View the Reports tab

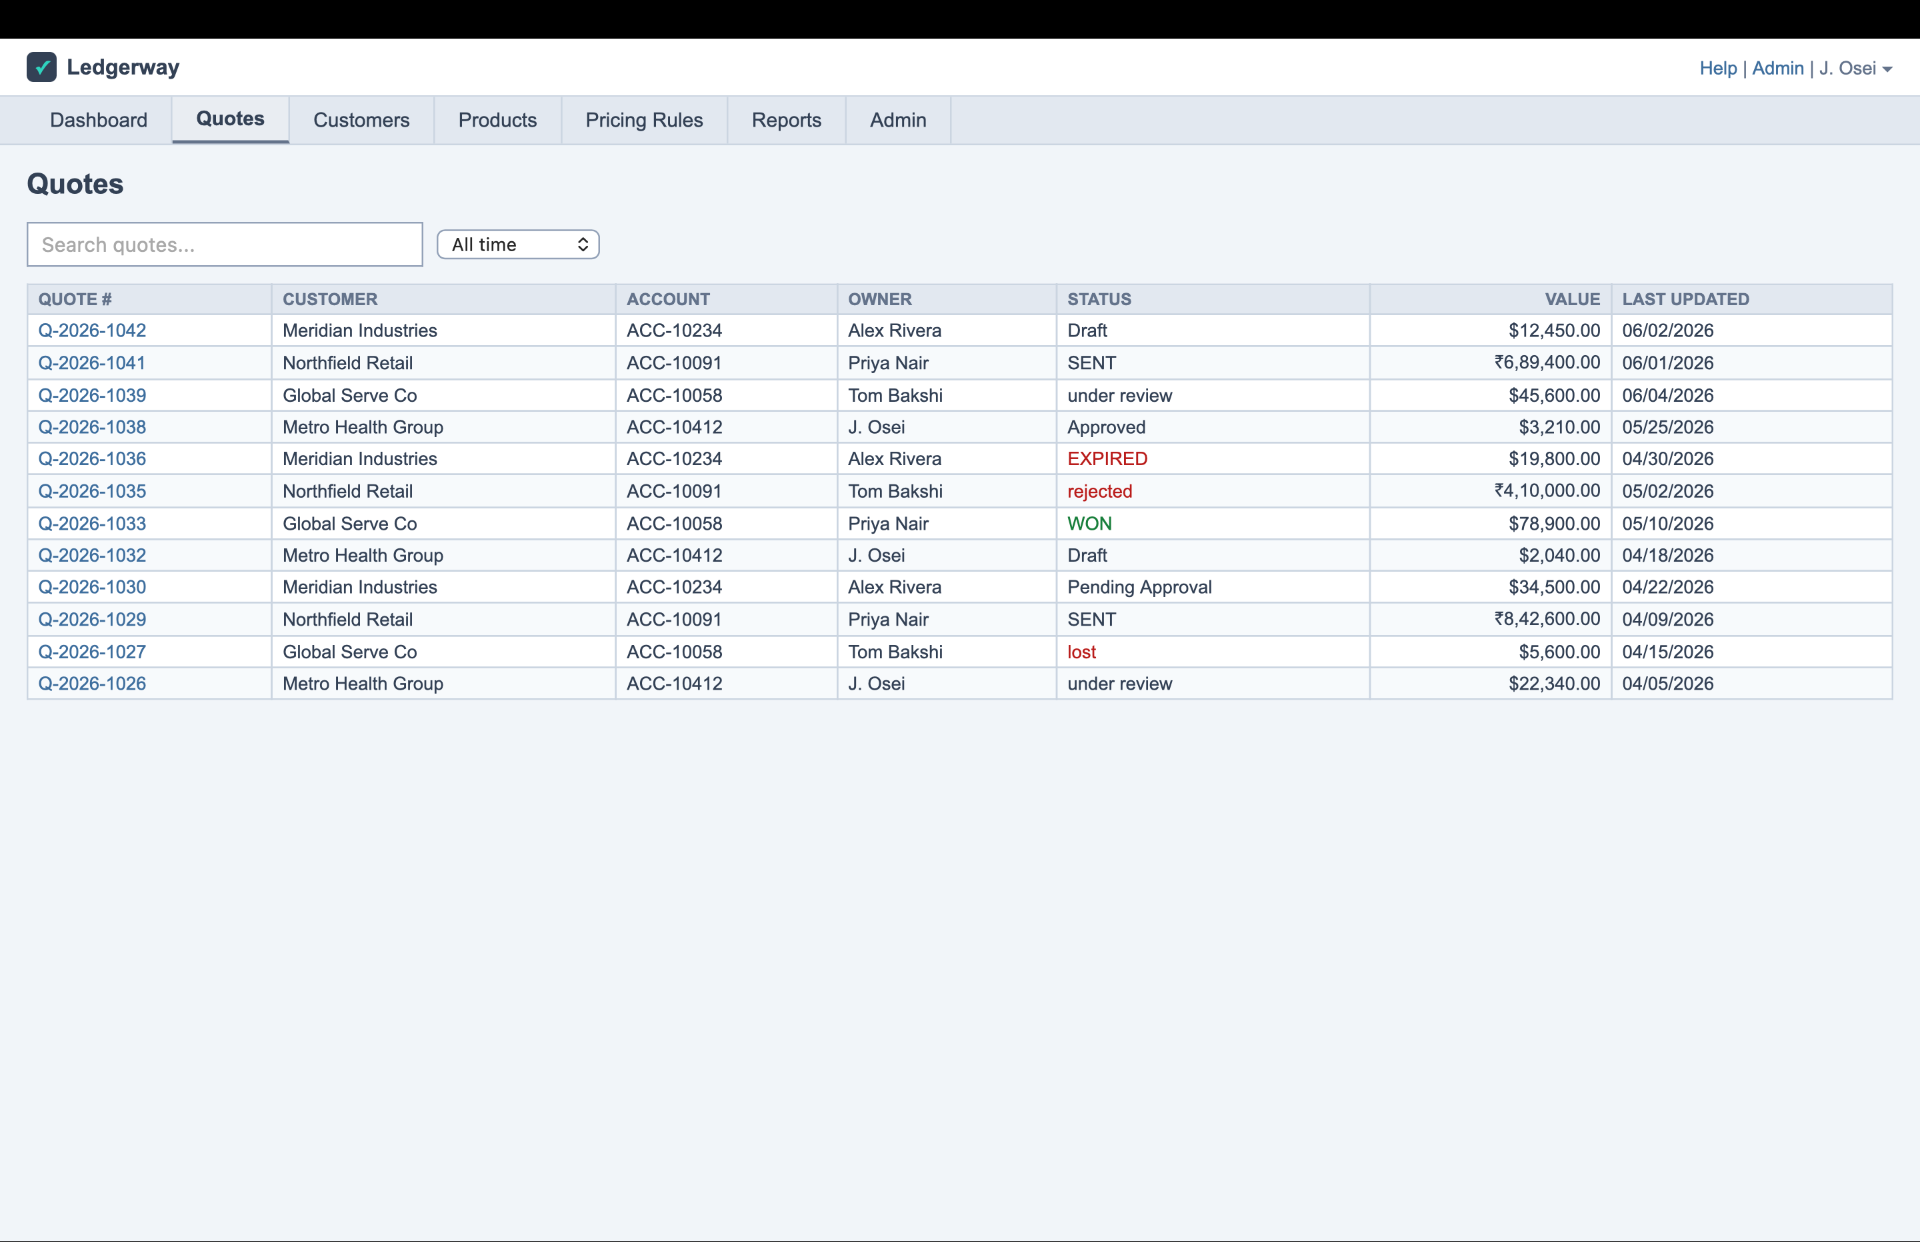coord(786,120)
